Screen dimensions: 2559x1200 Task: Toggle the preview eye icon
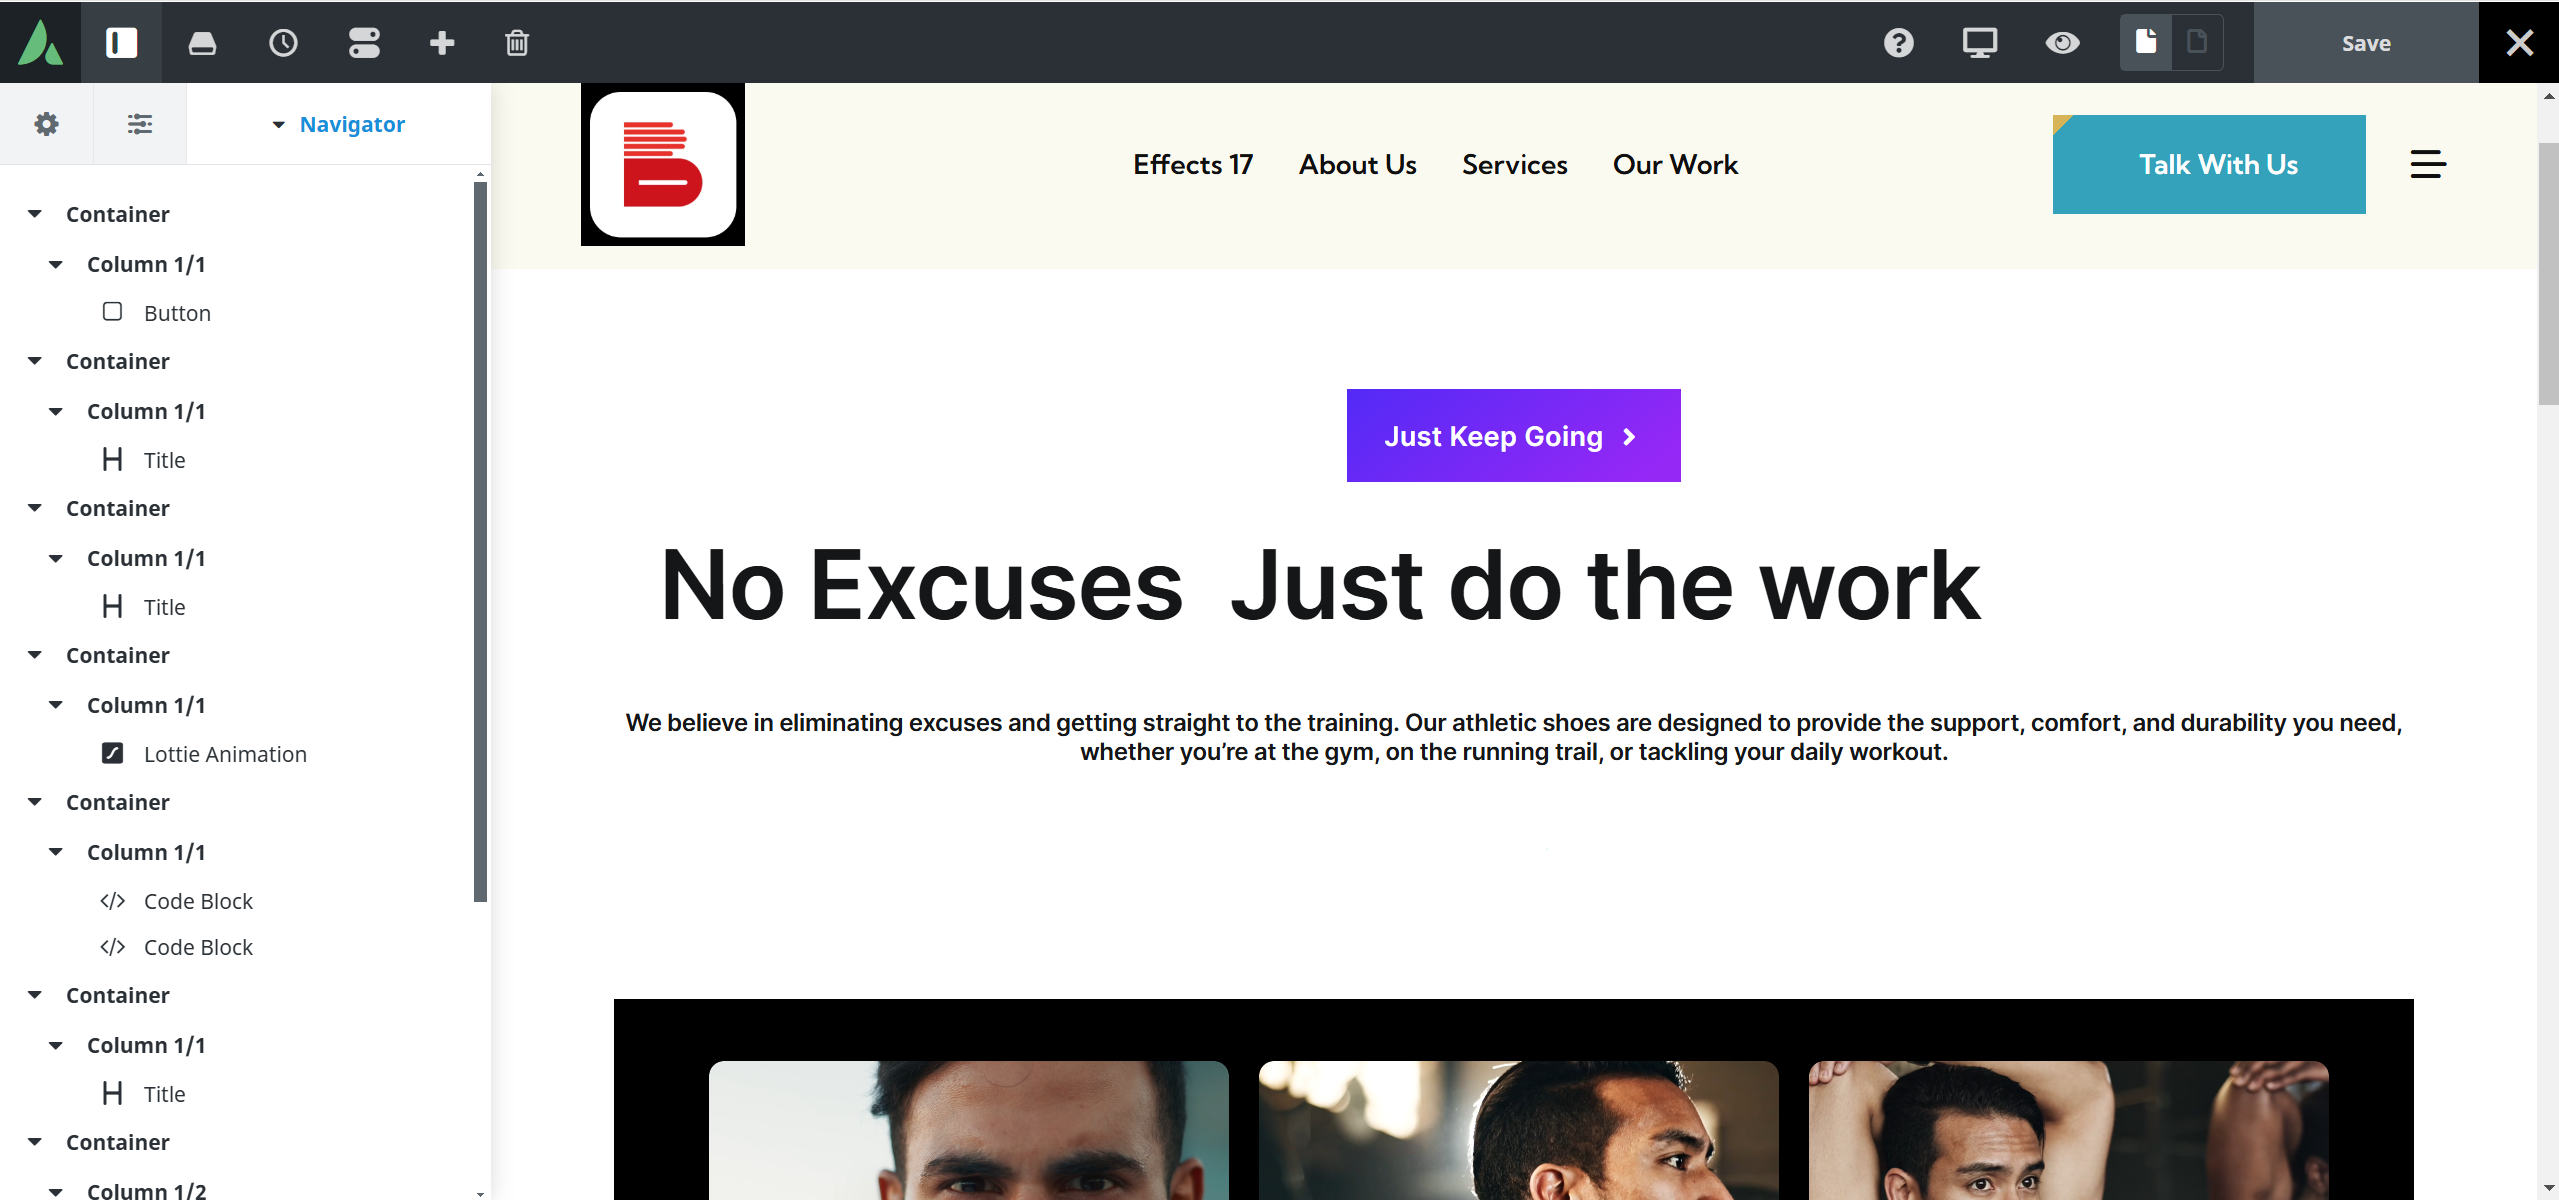[2062, 43]
